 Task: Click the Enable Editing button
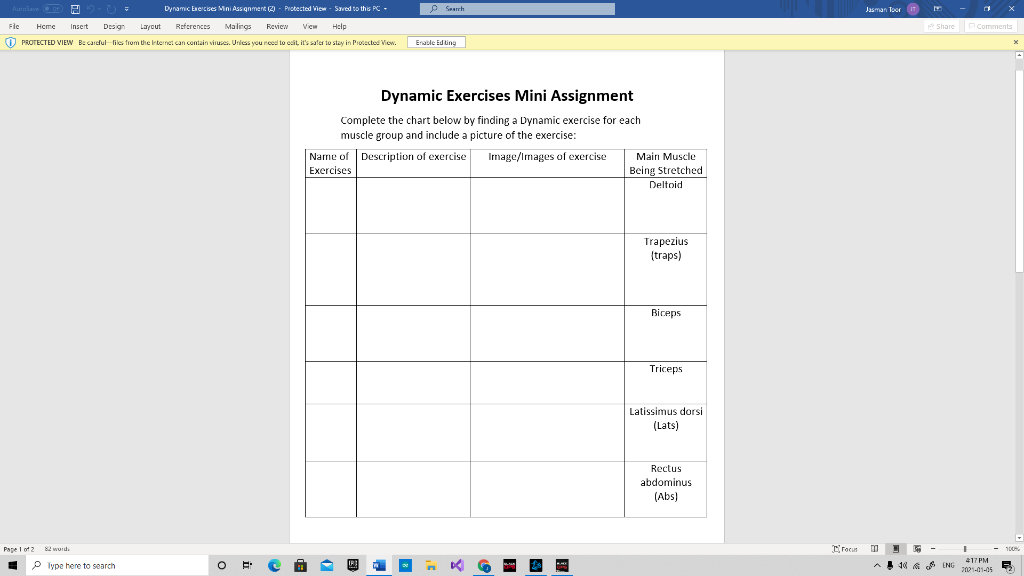pyautogui.click(x=437, y=43)
